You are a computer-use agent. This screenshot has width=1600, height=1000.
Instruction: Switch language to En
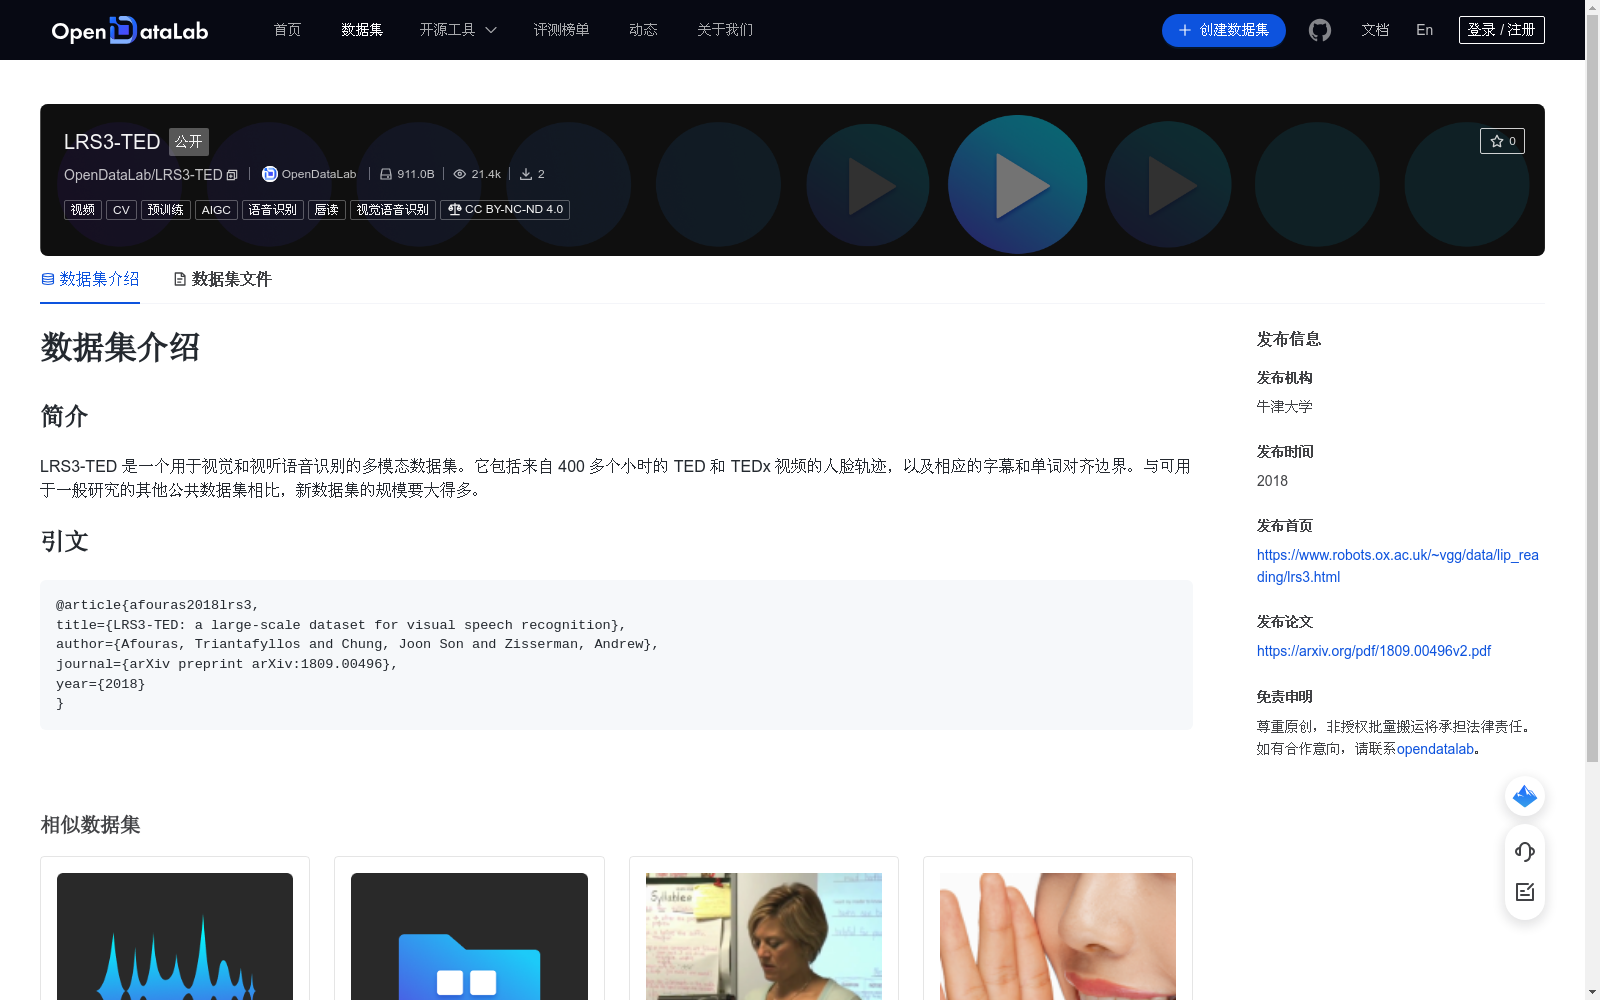pos(1425,30)
